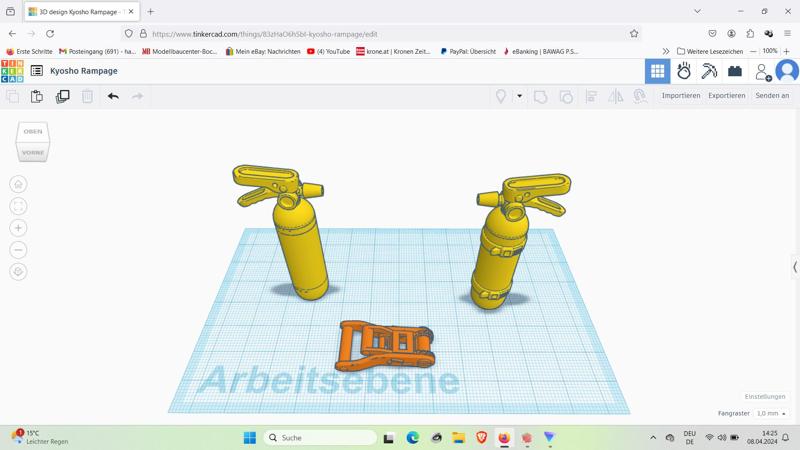The height and width of the screenshot is (450, 800).
Task: Switch to Sim Lab apple icon
Action: (x=684, y=71)
